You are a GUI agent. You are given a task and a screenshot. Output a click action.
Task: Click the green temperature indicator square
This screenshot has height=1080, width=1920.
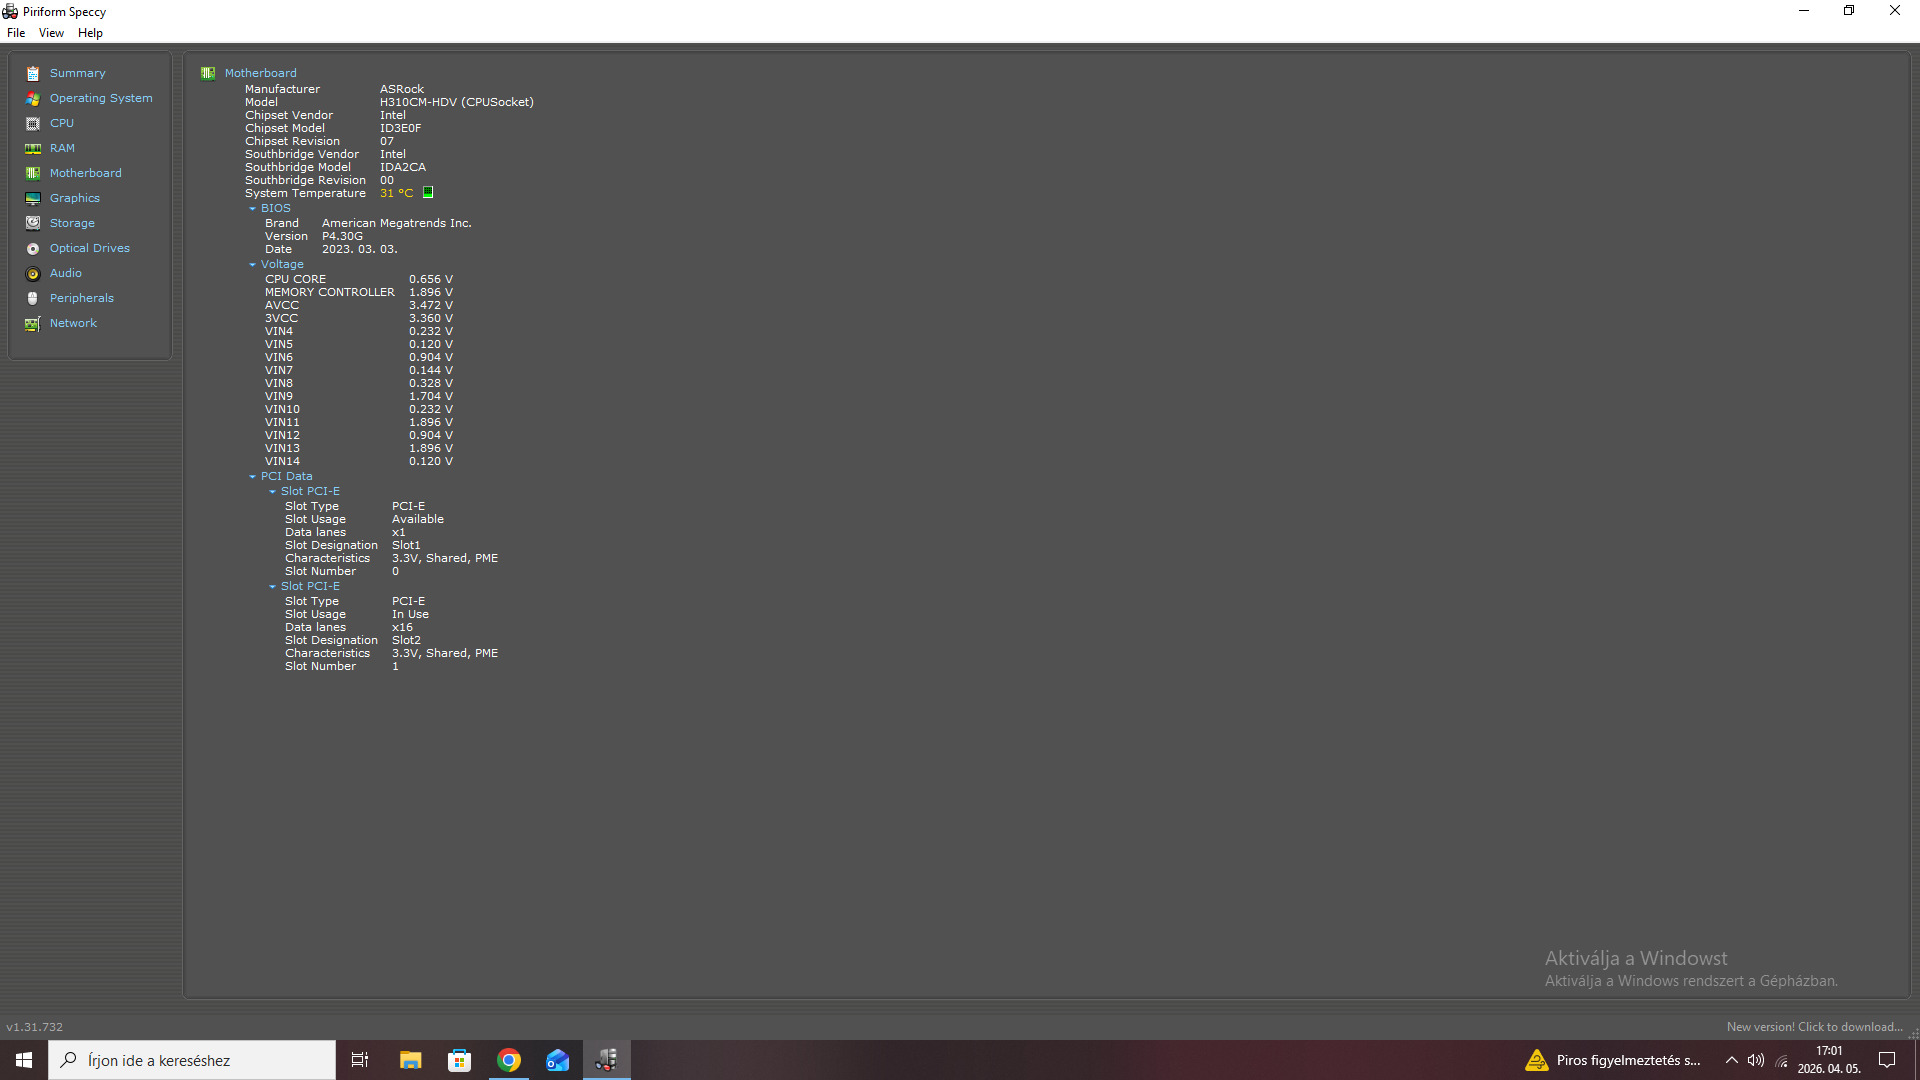tap(428, 193)
